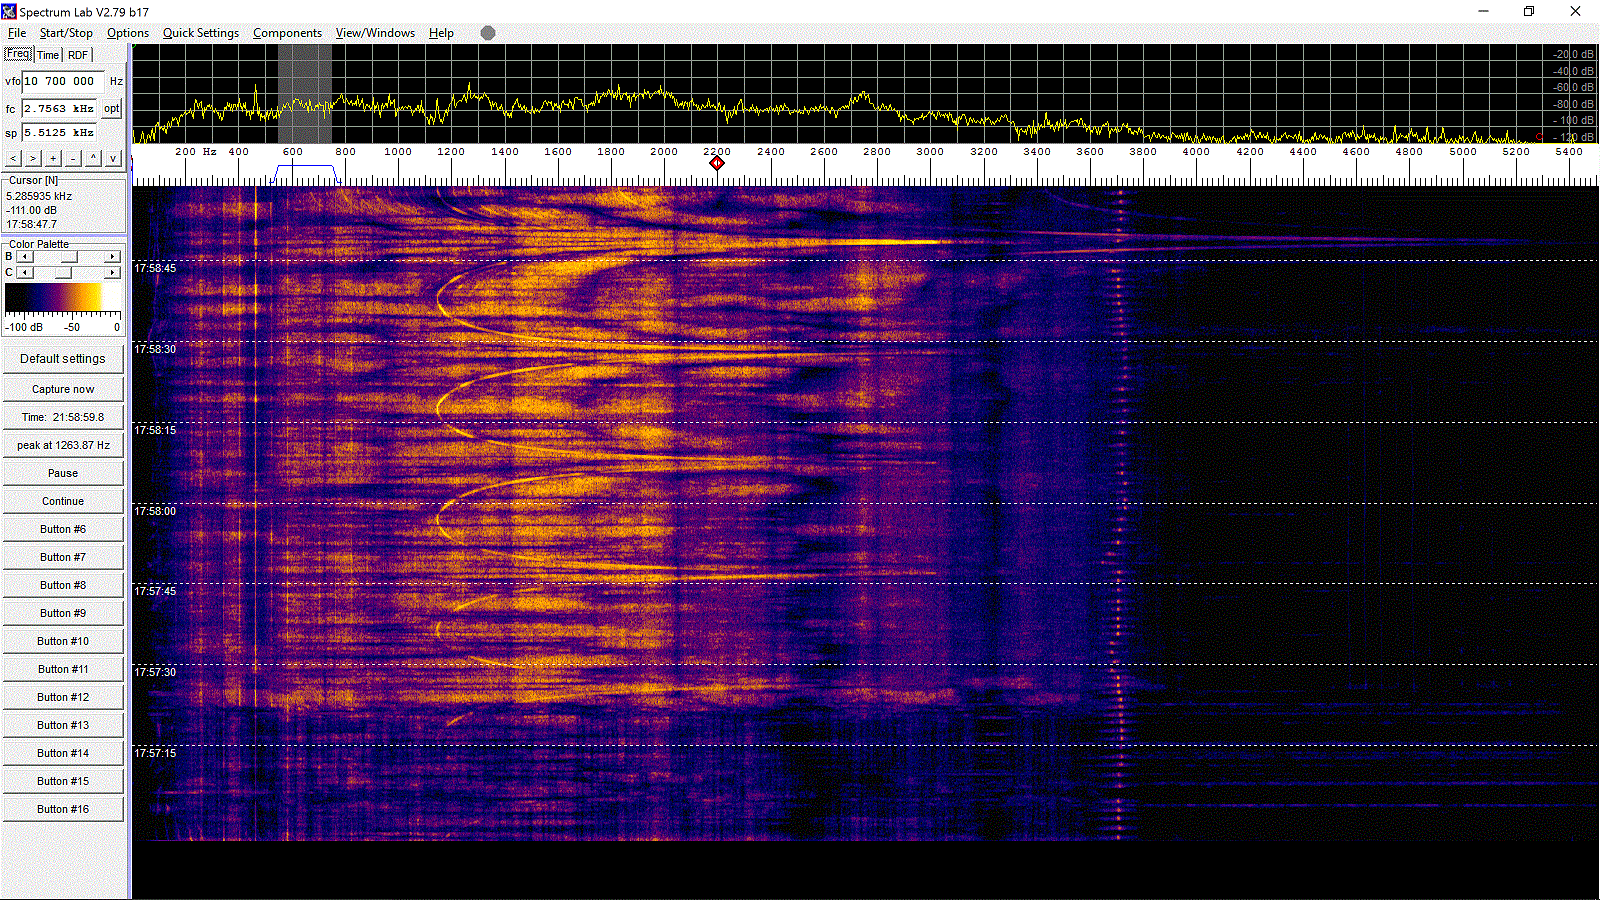1600x900 pixels.
Task: Click the 'v' down arrow button
Action: [x=113, y=158]
